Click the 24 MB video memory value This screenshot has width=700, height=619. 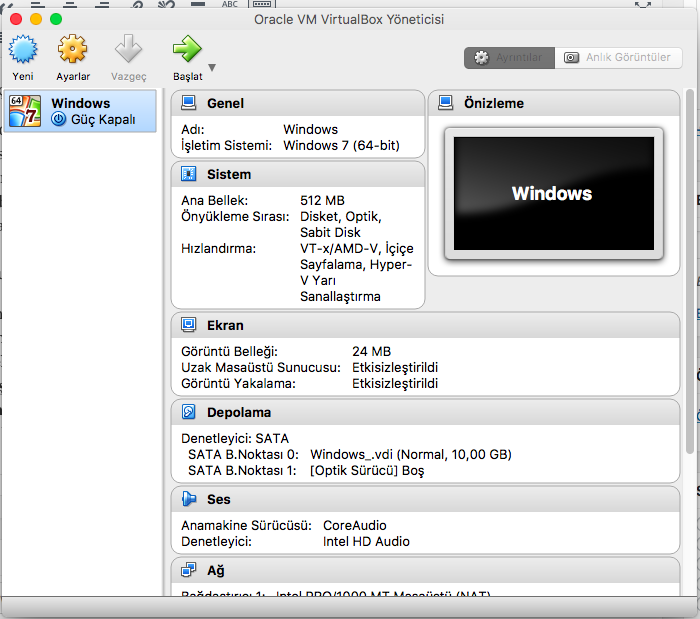371,352
